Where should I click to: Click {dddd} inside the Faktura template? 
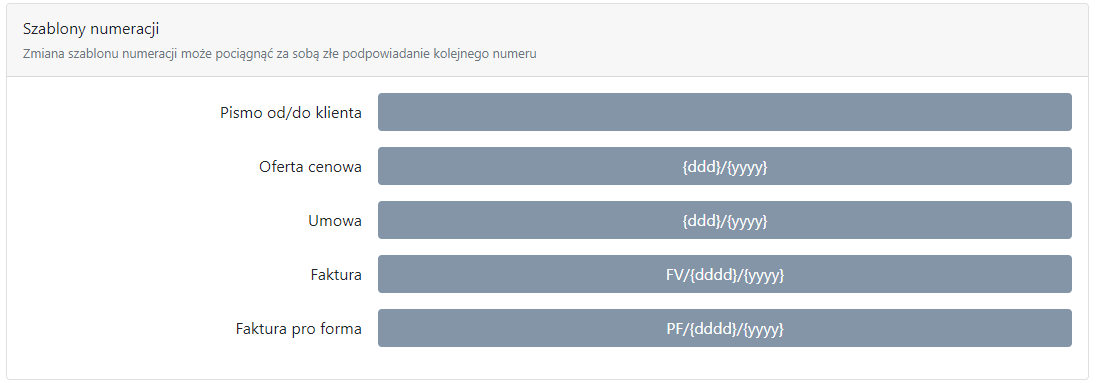click(x=713, y=275)
